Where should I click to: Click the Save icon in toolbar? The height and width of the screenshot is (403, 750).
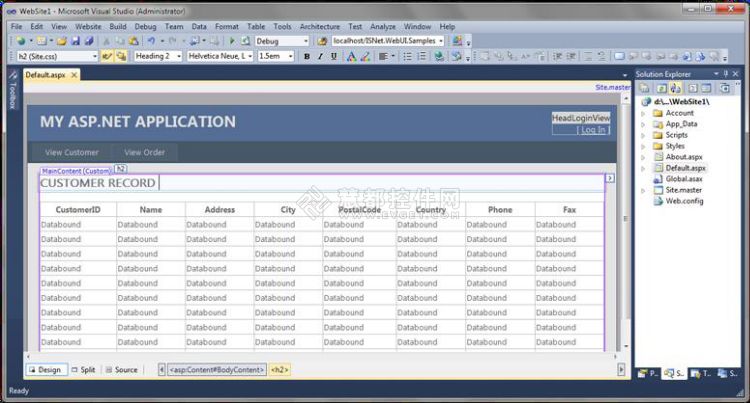[x=75, y=41]
